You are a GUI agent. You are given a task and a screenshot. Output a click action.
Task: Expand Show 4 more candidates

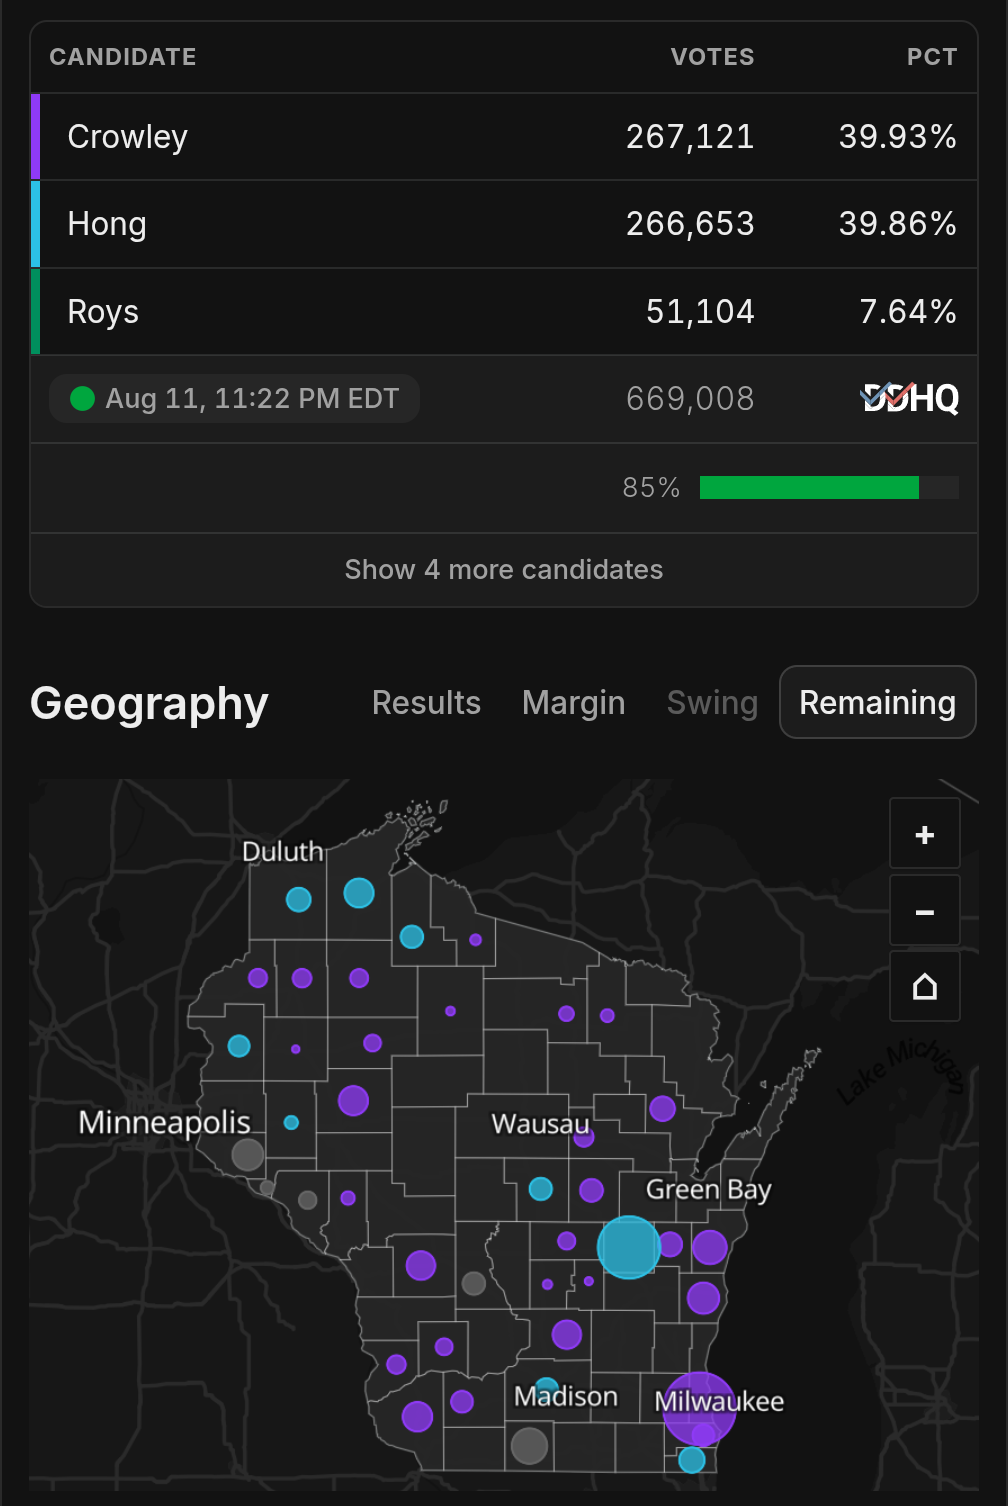[504, 570]
